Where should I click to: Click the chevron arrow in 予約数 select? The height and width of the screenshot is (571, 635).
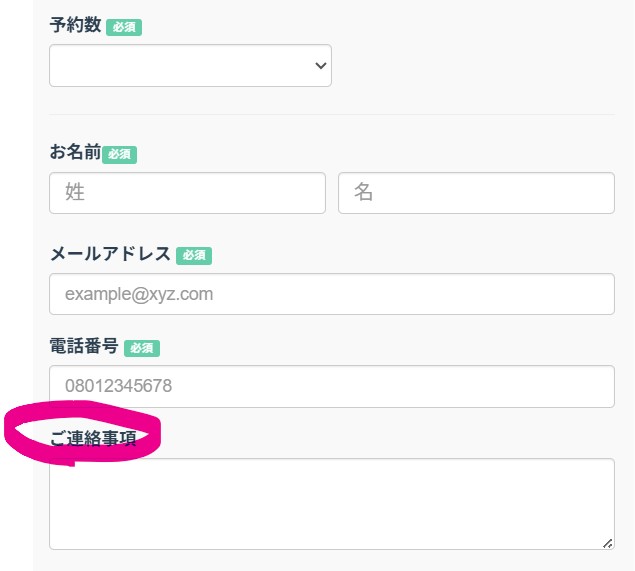pyautogui.click(x=321, y=66)
